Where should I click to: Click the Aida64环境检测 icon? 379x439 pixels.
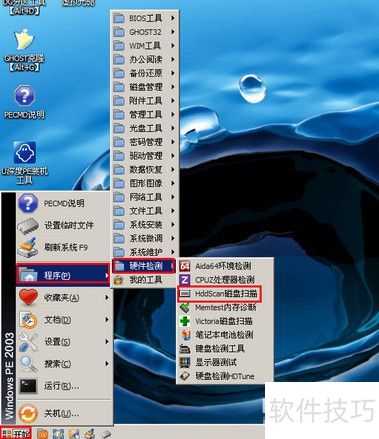185,266
